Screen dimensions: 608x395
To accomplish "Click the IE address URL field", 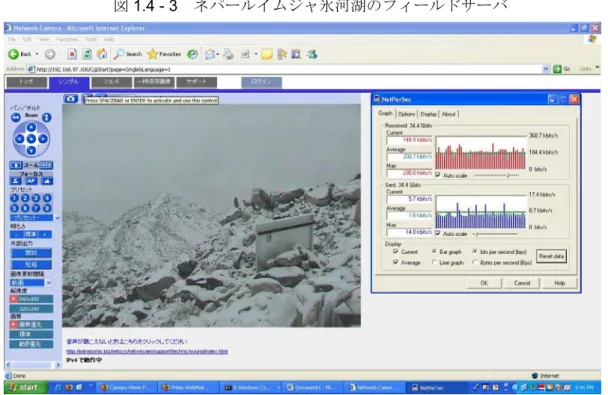I will [285, 69].
